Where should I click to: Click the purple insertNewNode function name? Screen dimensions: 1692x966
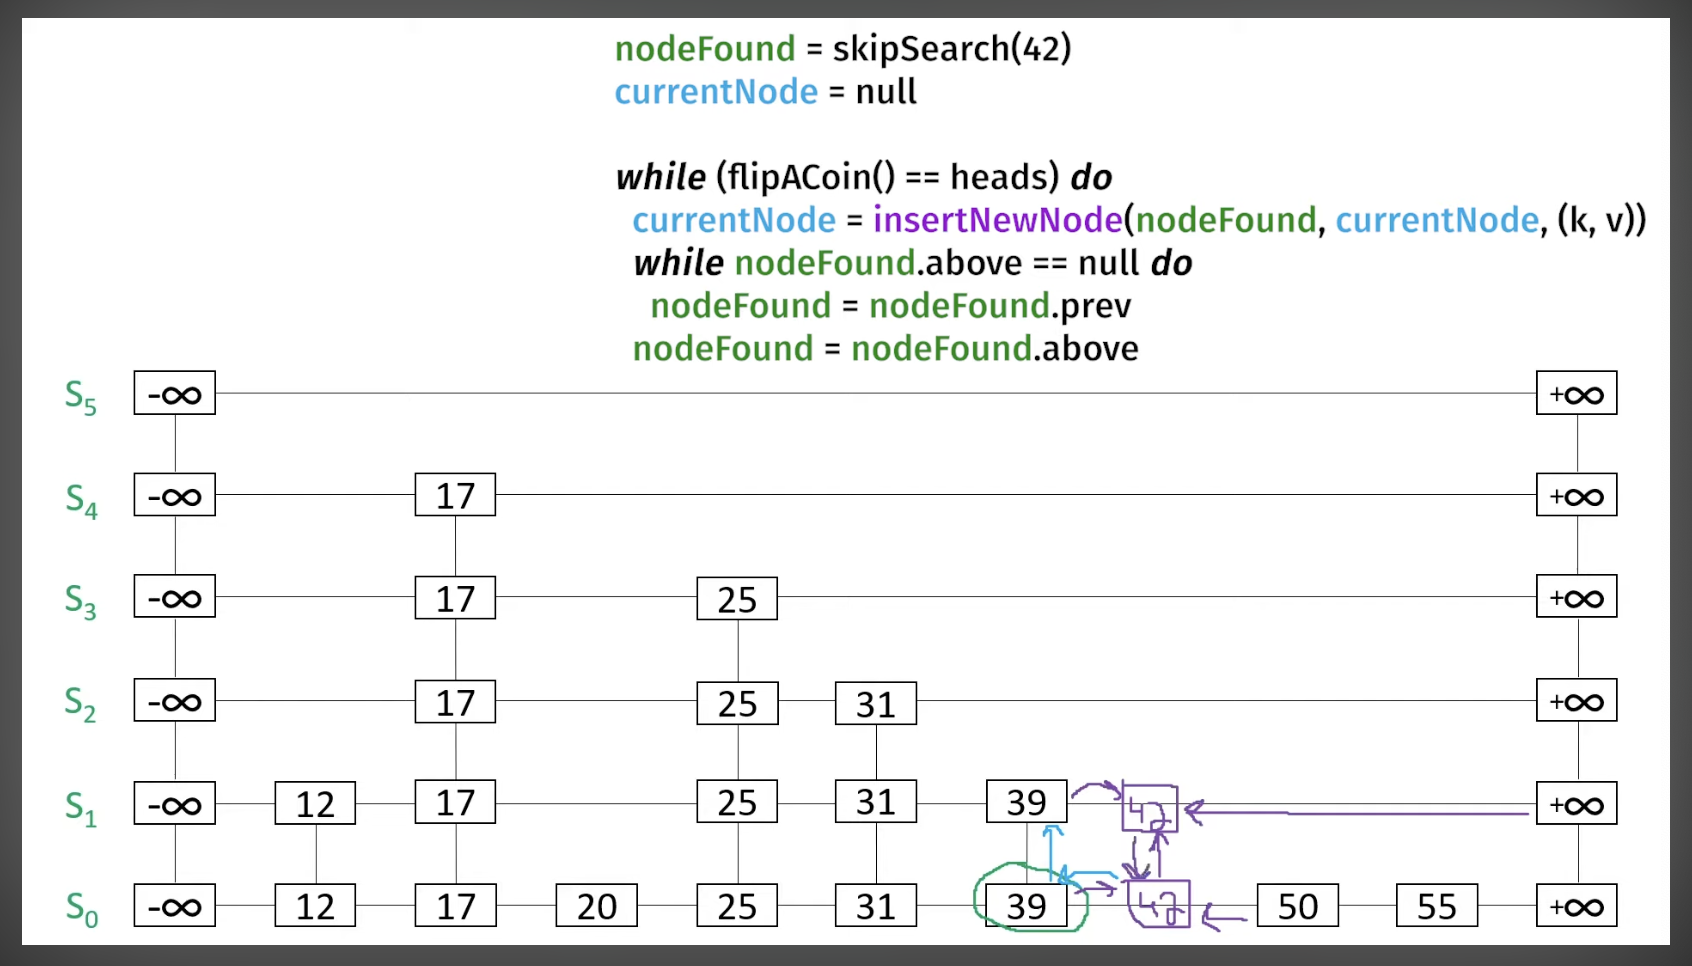(x=998, y=220)
